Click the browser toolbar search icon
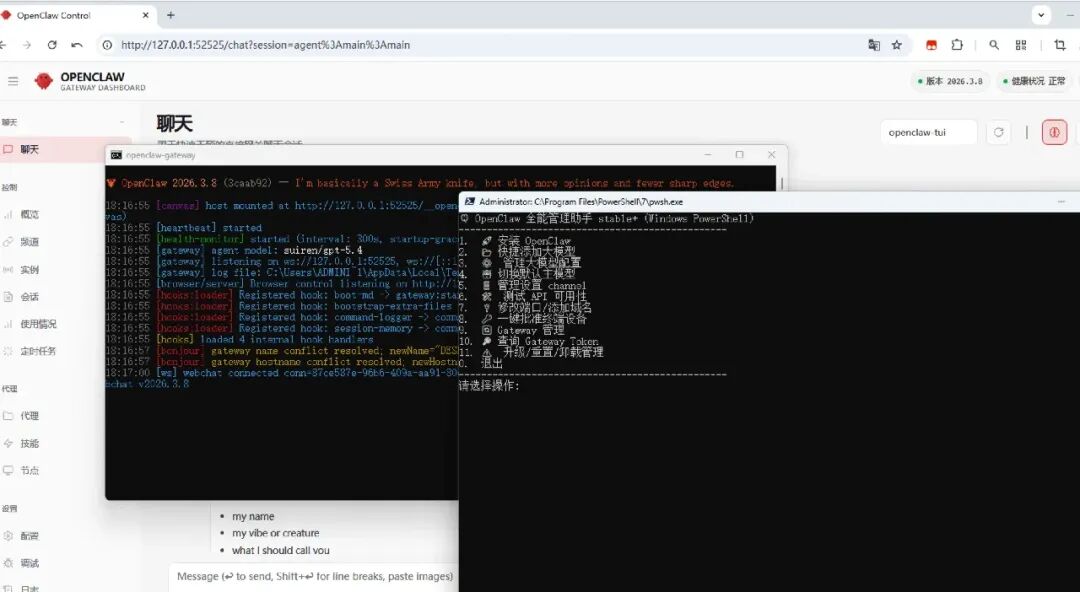1080x592 pixels. [x=994, y=45]
